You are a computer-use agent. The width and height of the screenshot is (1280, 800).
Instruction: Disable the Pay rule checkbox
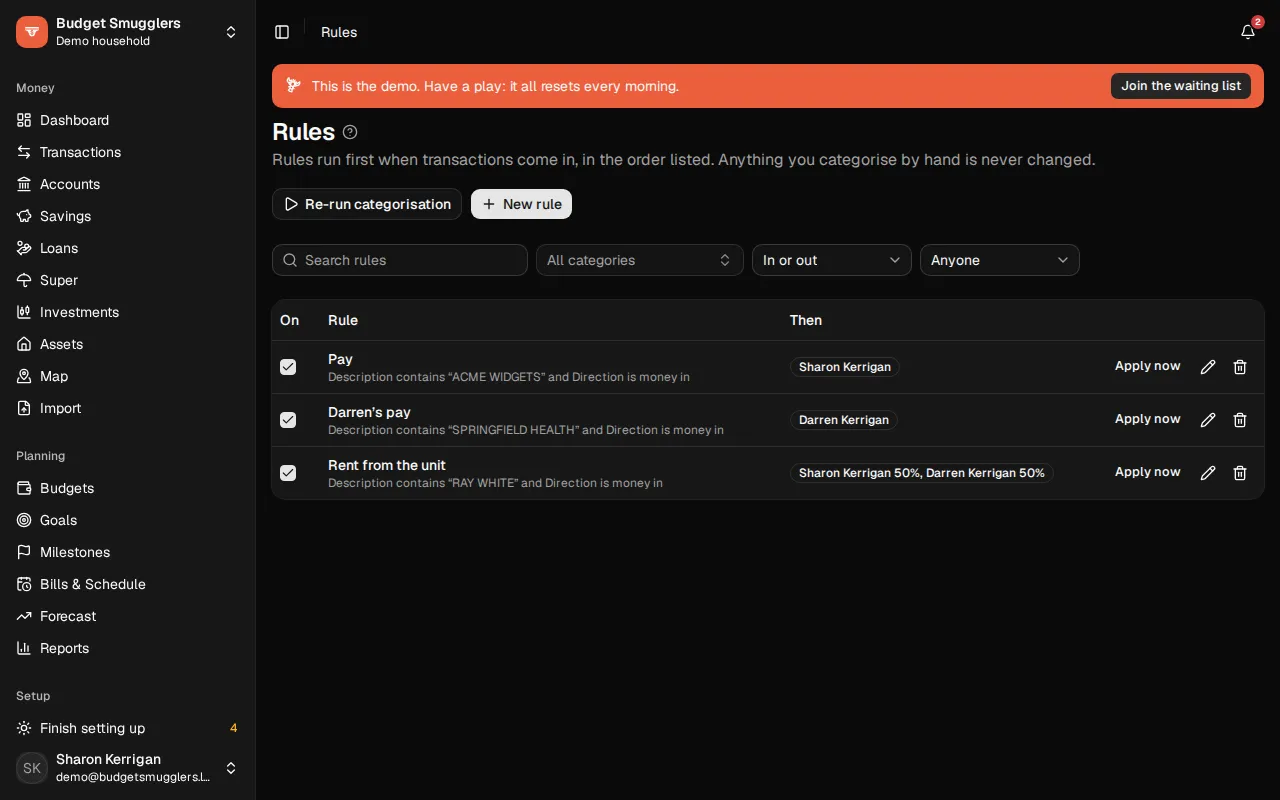pyautogui.click(x=288, y=367)
